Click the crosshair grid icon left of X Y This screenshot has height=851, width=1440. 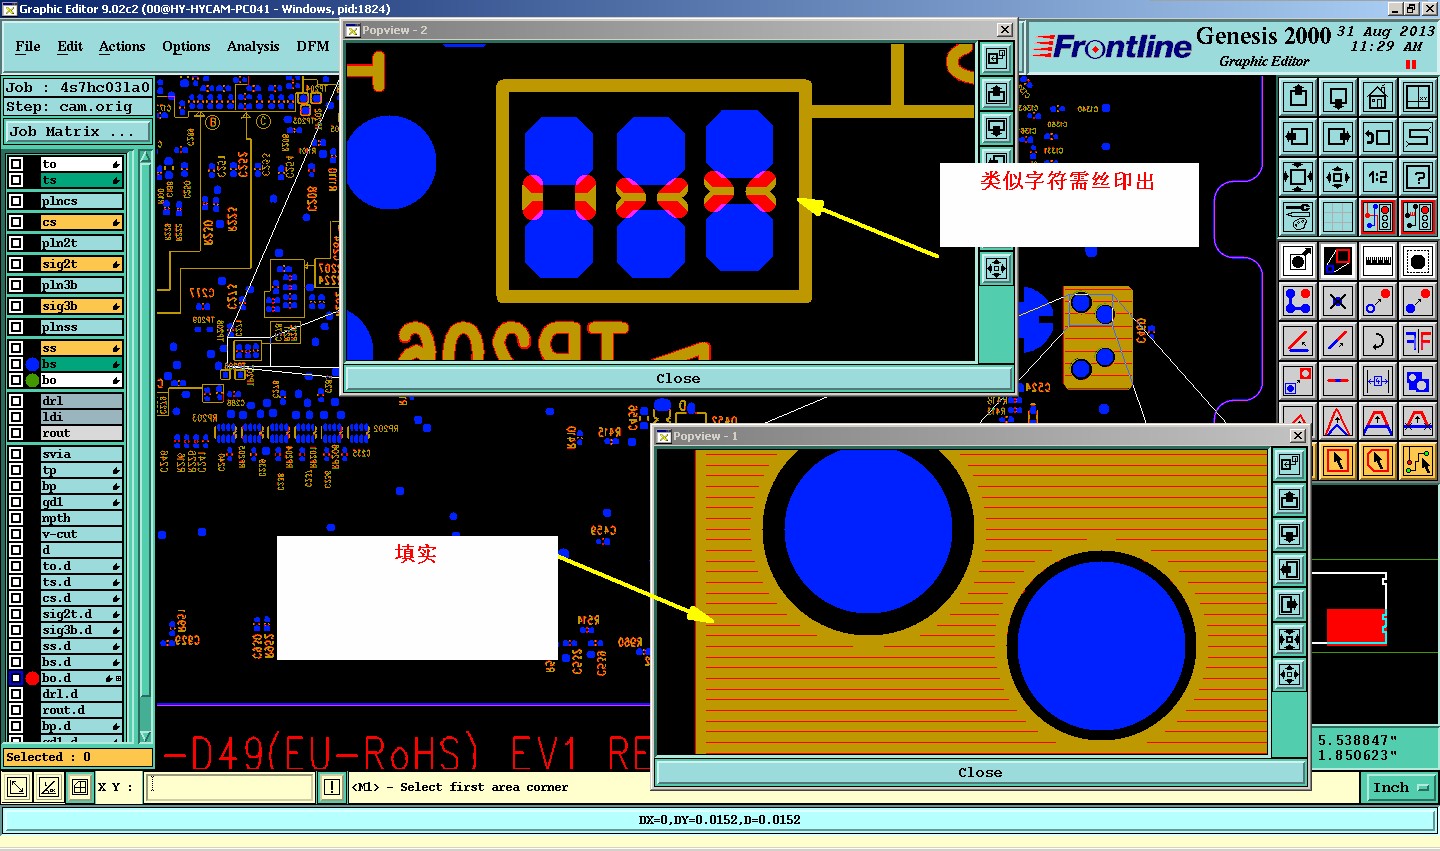coord(80,787)
